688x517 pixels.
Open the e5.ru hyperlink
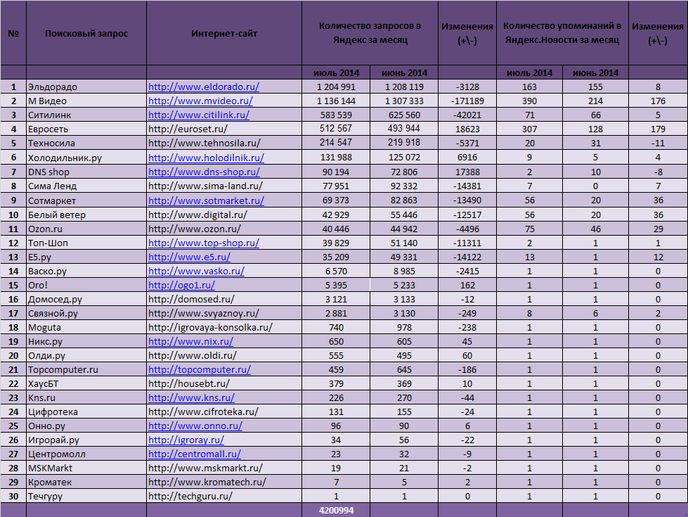[189, 257]
